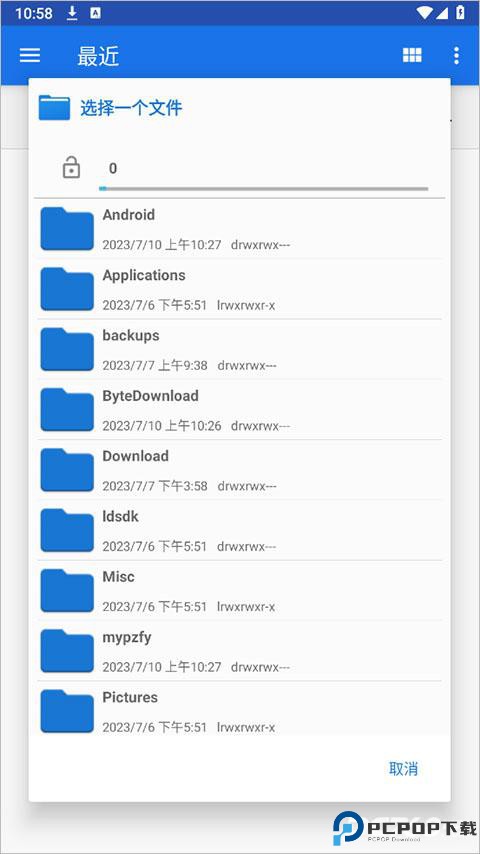Open the Pictures folder
This screenshot has width=480, height=854.
coord(240,707)
